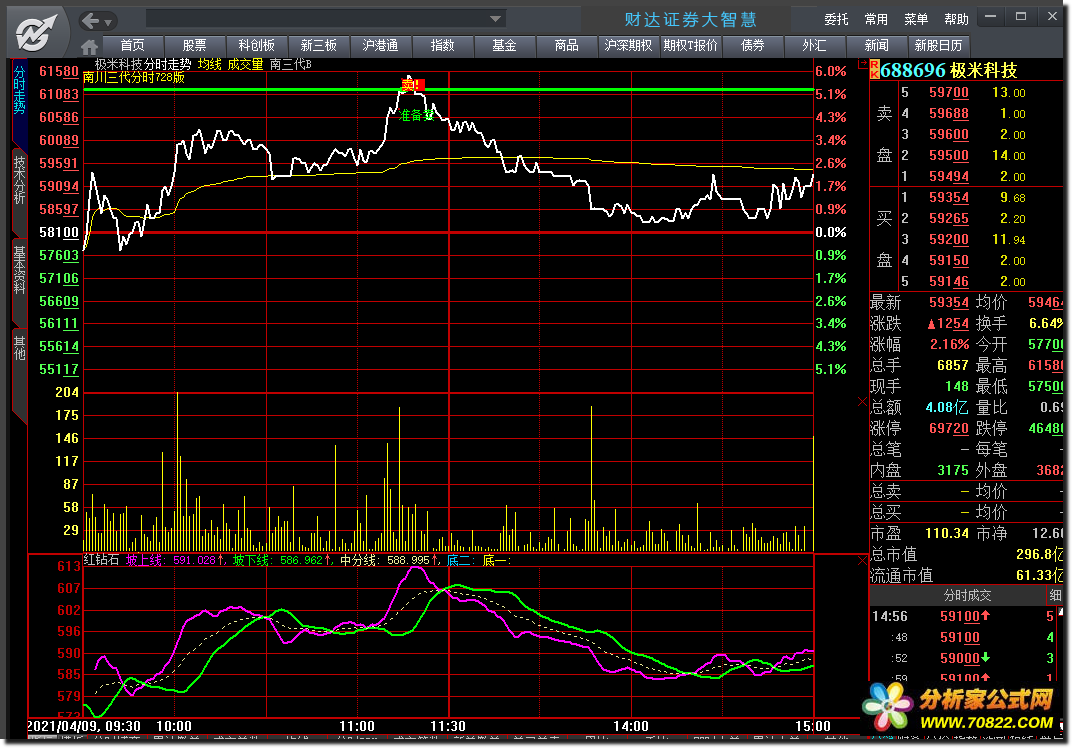Click the Dazhihui app logo icon

click(x=36, y=32)
